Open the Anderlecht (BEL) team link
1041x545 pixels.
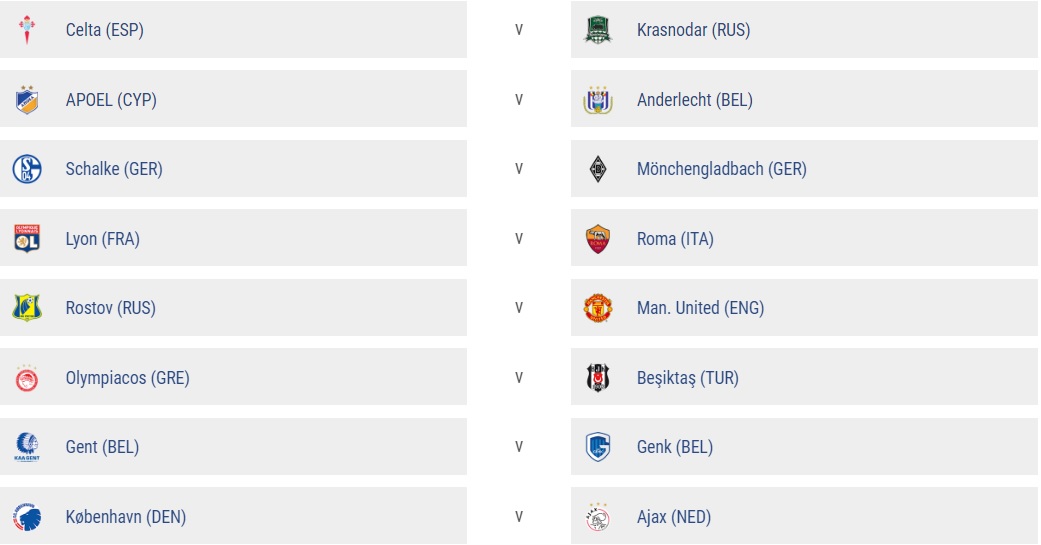(694, 100)
